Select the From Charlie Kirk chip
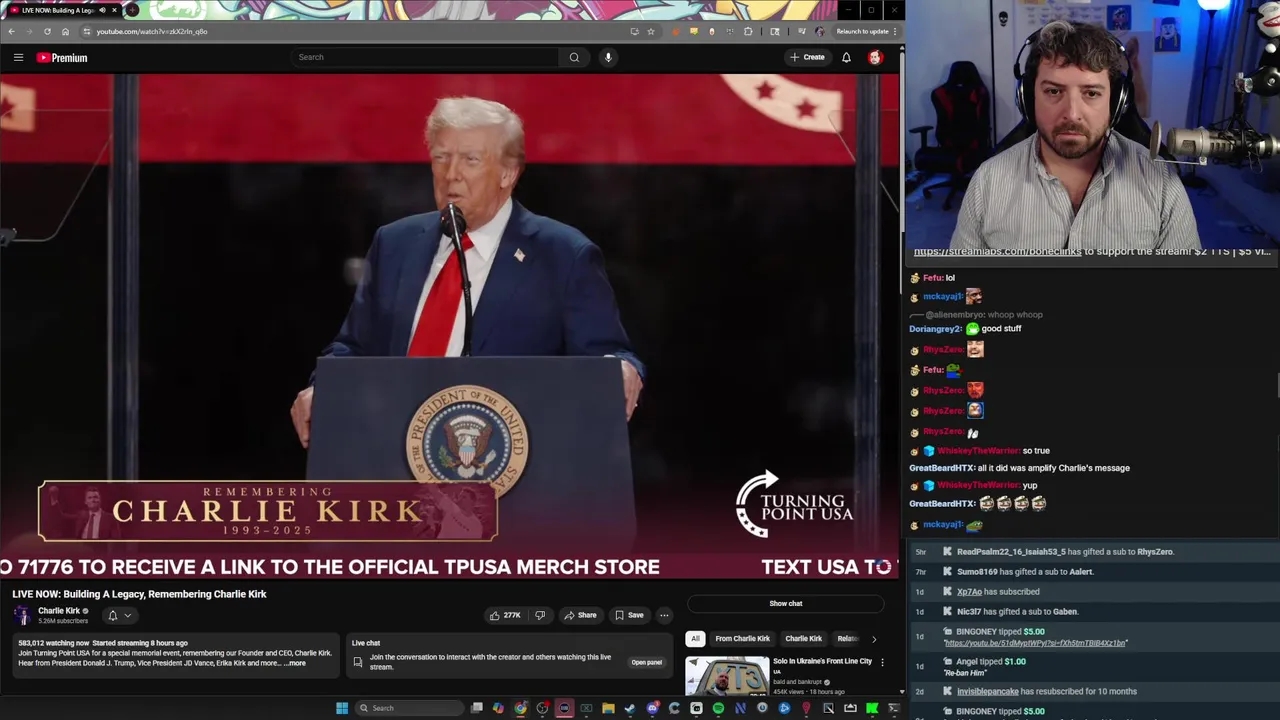The height and width of the screenshot is (720, 1280). [x=742, y=638]
